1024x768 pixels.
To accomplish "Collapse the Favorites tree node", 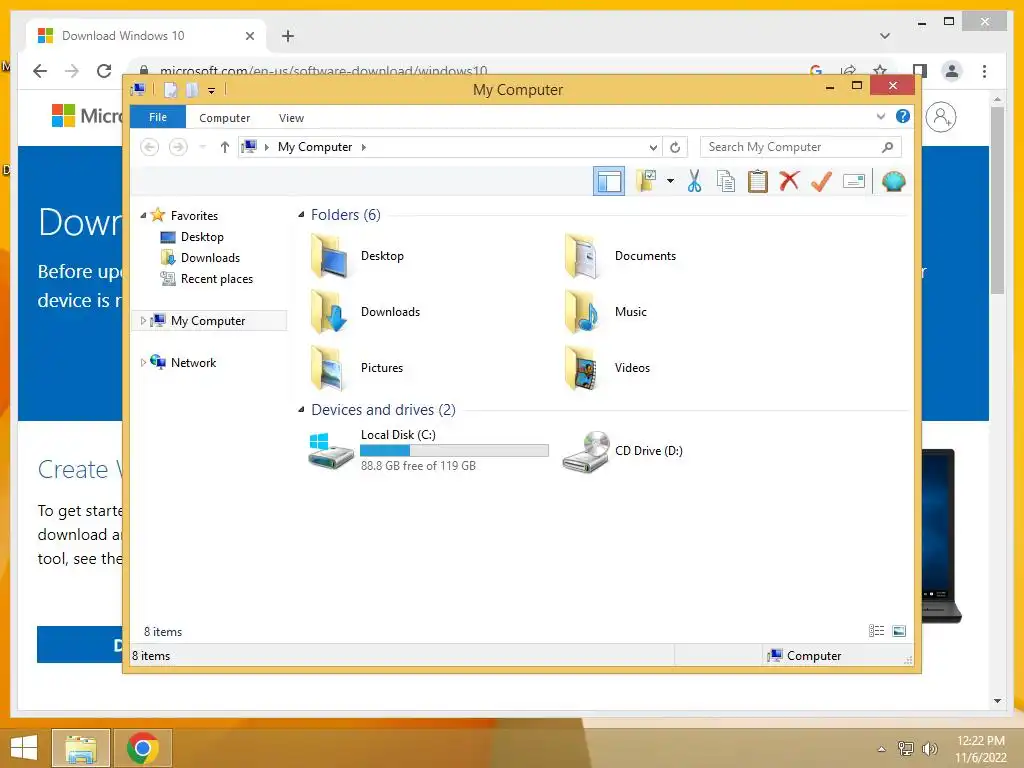I will 143,215.
